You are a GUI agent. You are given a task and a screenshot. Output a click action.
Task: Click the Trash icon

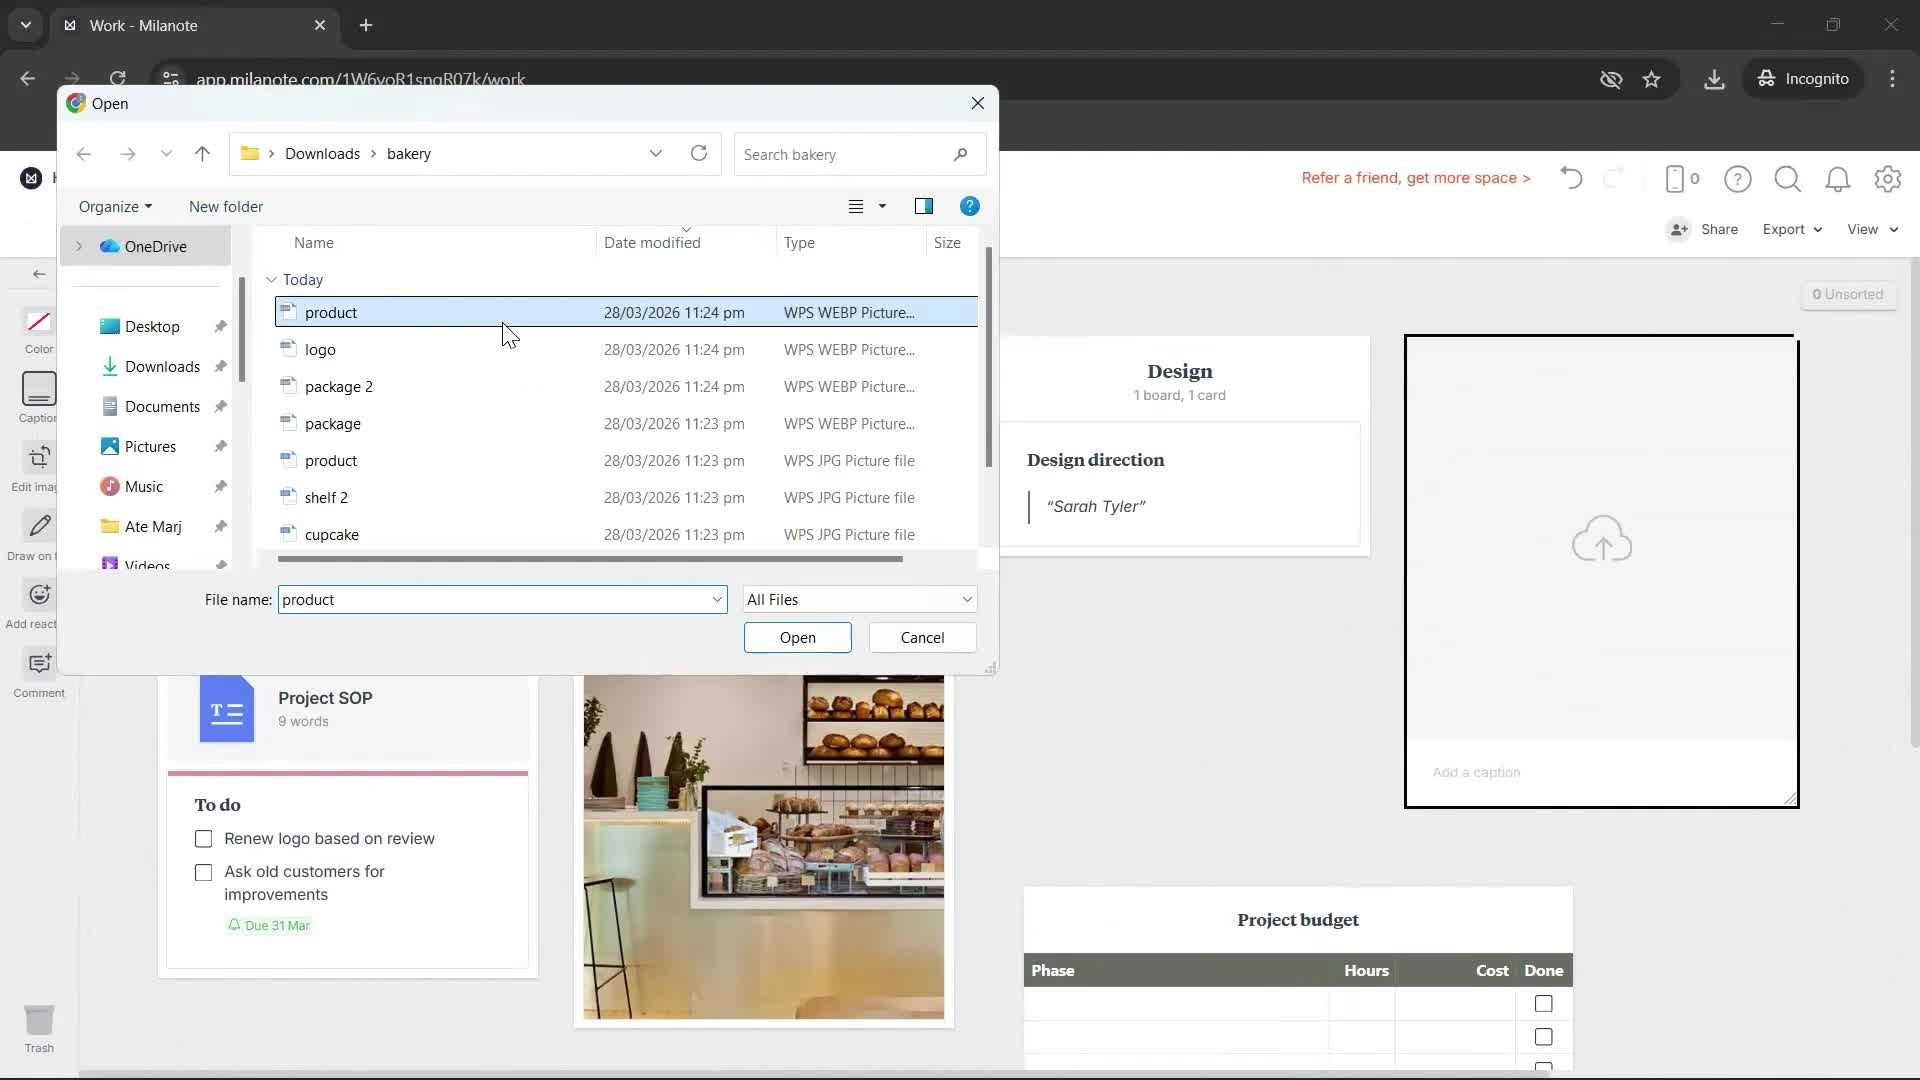[x=39, y=1021]
